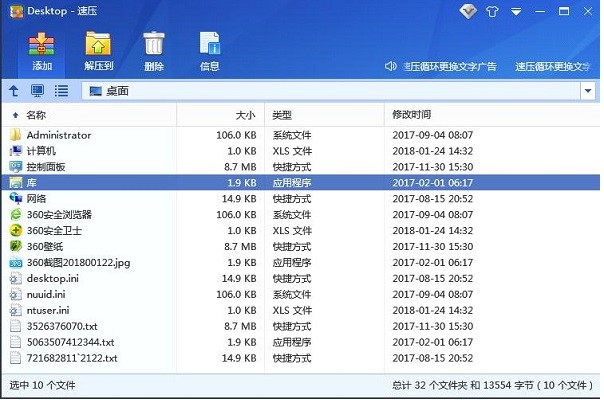Click the nuuid.ini file name
The height and width of the screenshot is (400, 604).
point(46,294)
